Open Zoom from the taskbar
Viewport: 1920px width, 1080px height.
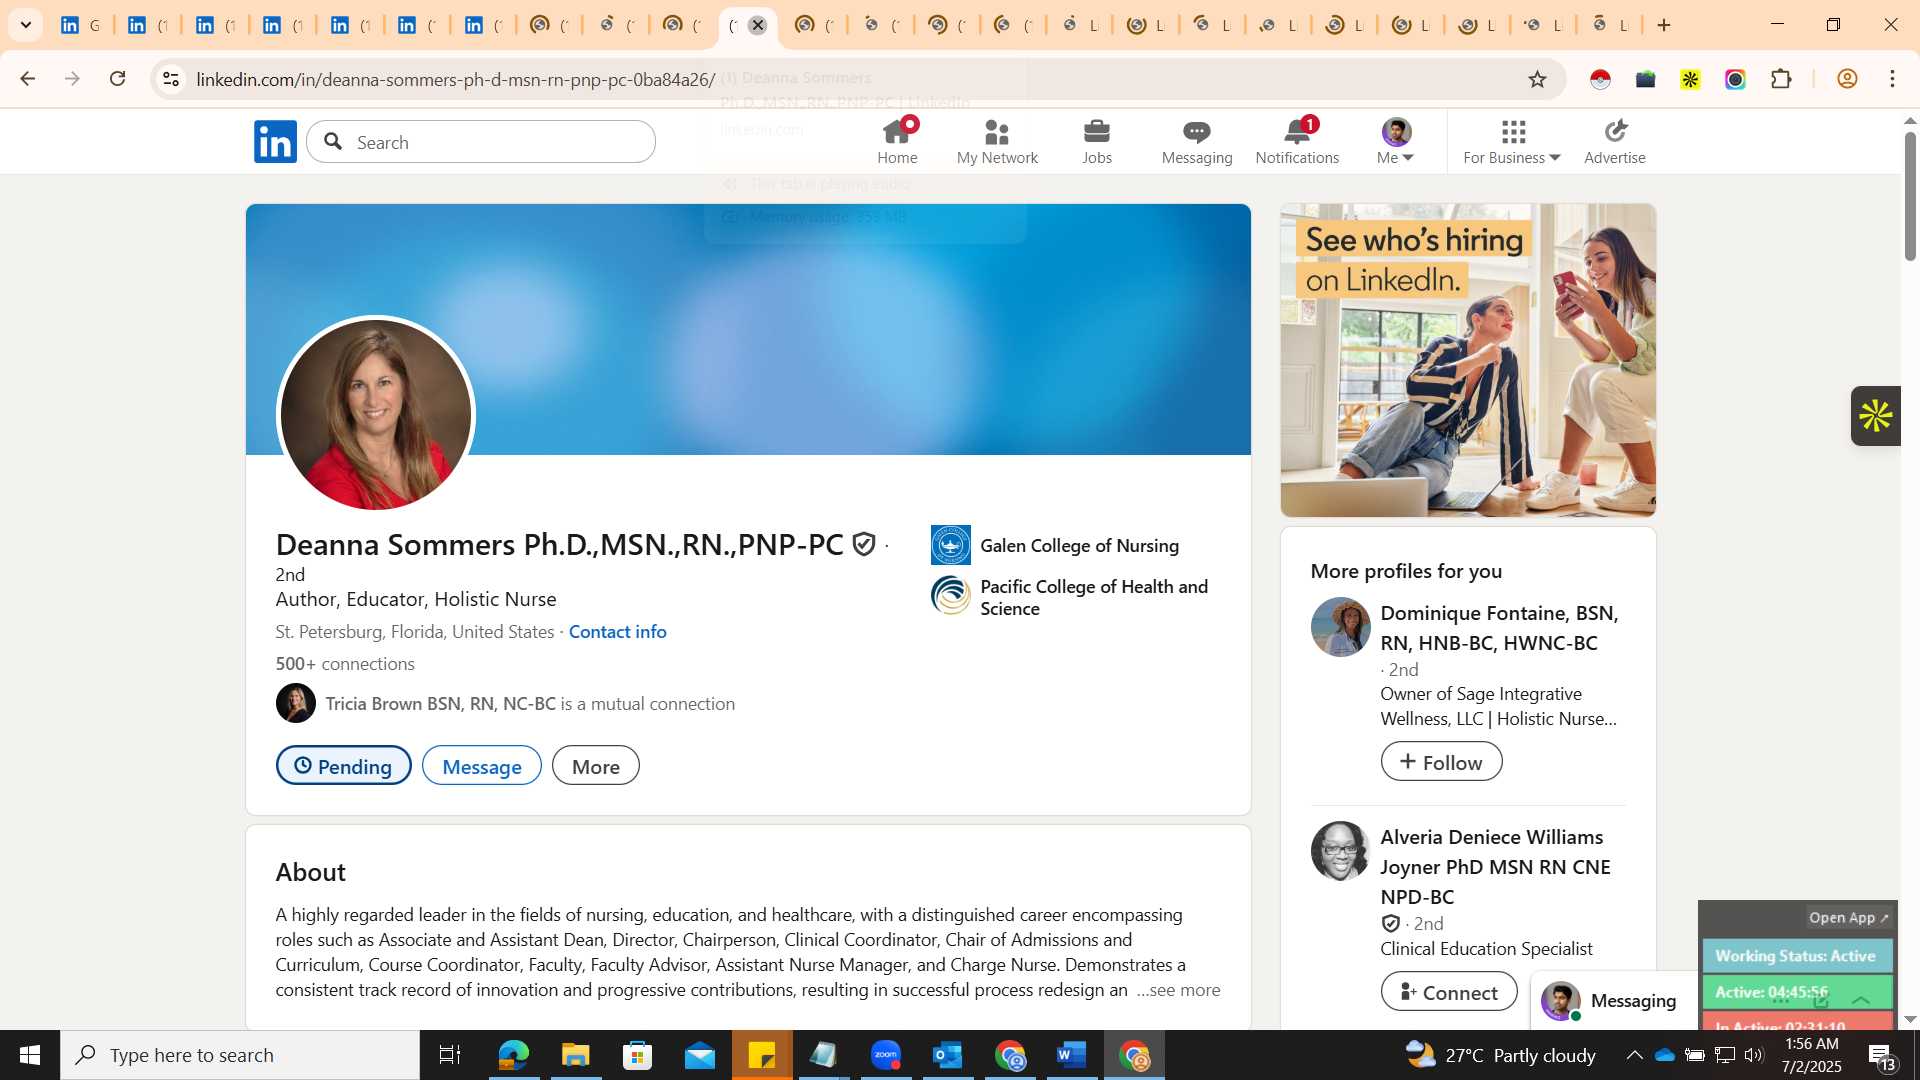point(886,1055)
